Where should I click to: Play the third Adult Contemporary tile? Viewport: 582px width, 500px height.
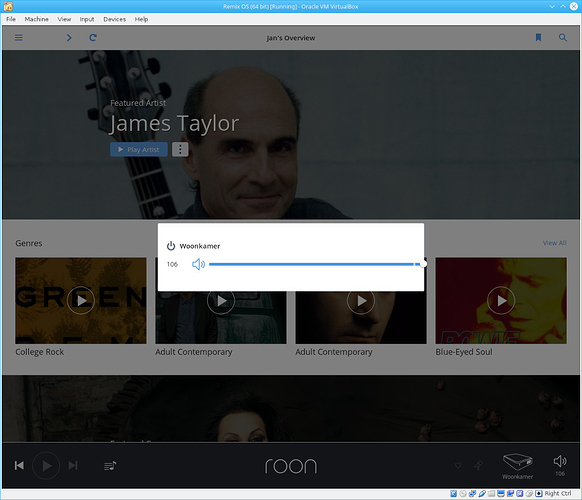coord(361,300)
